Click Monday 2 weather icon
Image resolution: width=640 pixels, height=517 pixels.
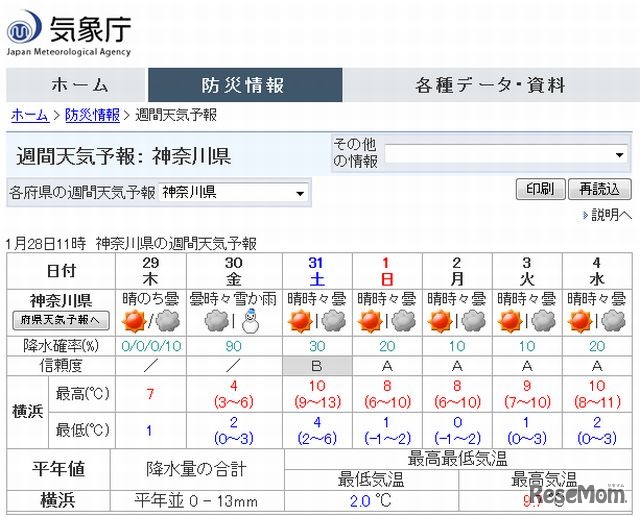[456, 321]
